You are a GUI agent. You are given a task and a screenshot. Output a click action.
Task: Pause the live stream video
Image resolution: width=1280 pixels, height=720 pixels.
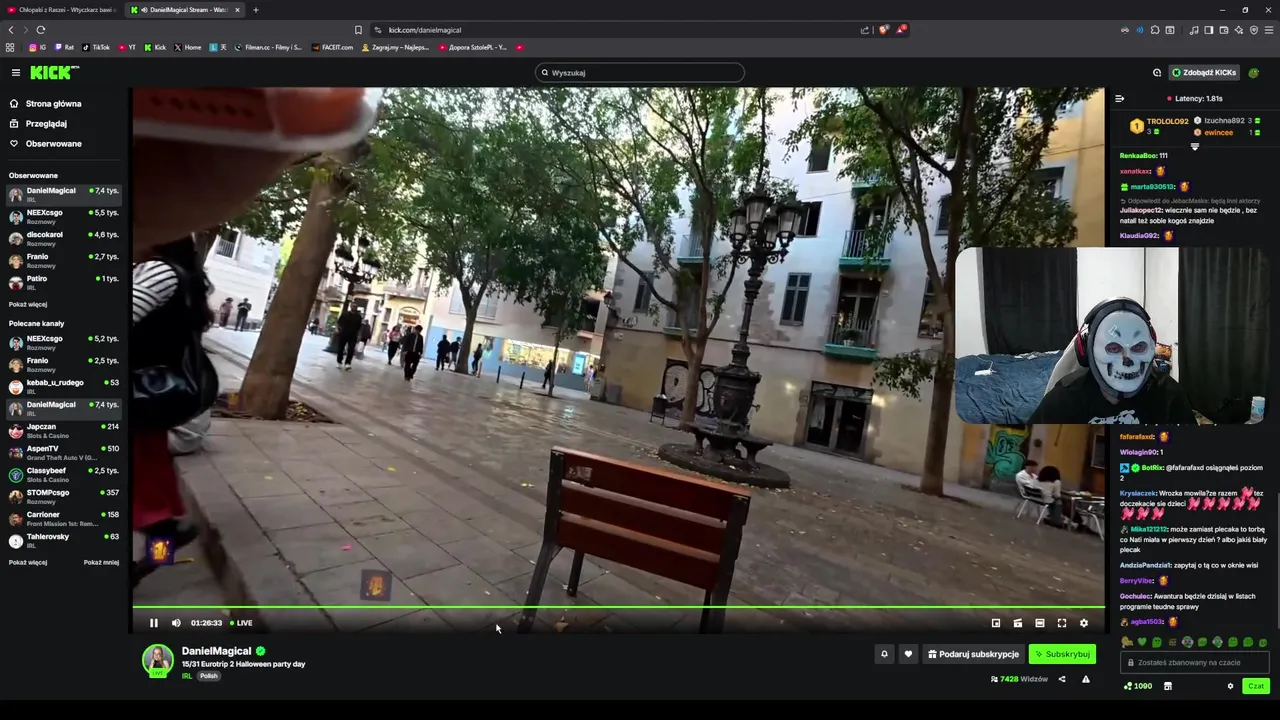coord(154,623)
